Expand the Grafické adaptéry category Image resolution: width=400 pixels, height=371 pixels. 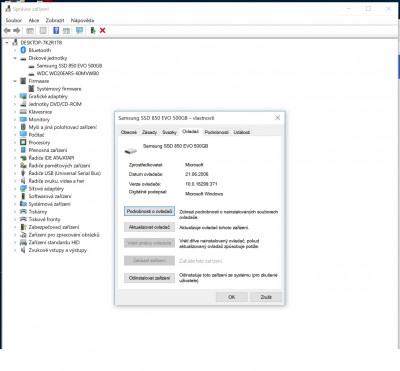pos(15,96)
